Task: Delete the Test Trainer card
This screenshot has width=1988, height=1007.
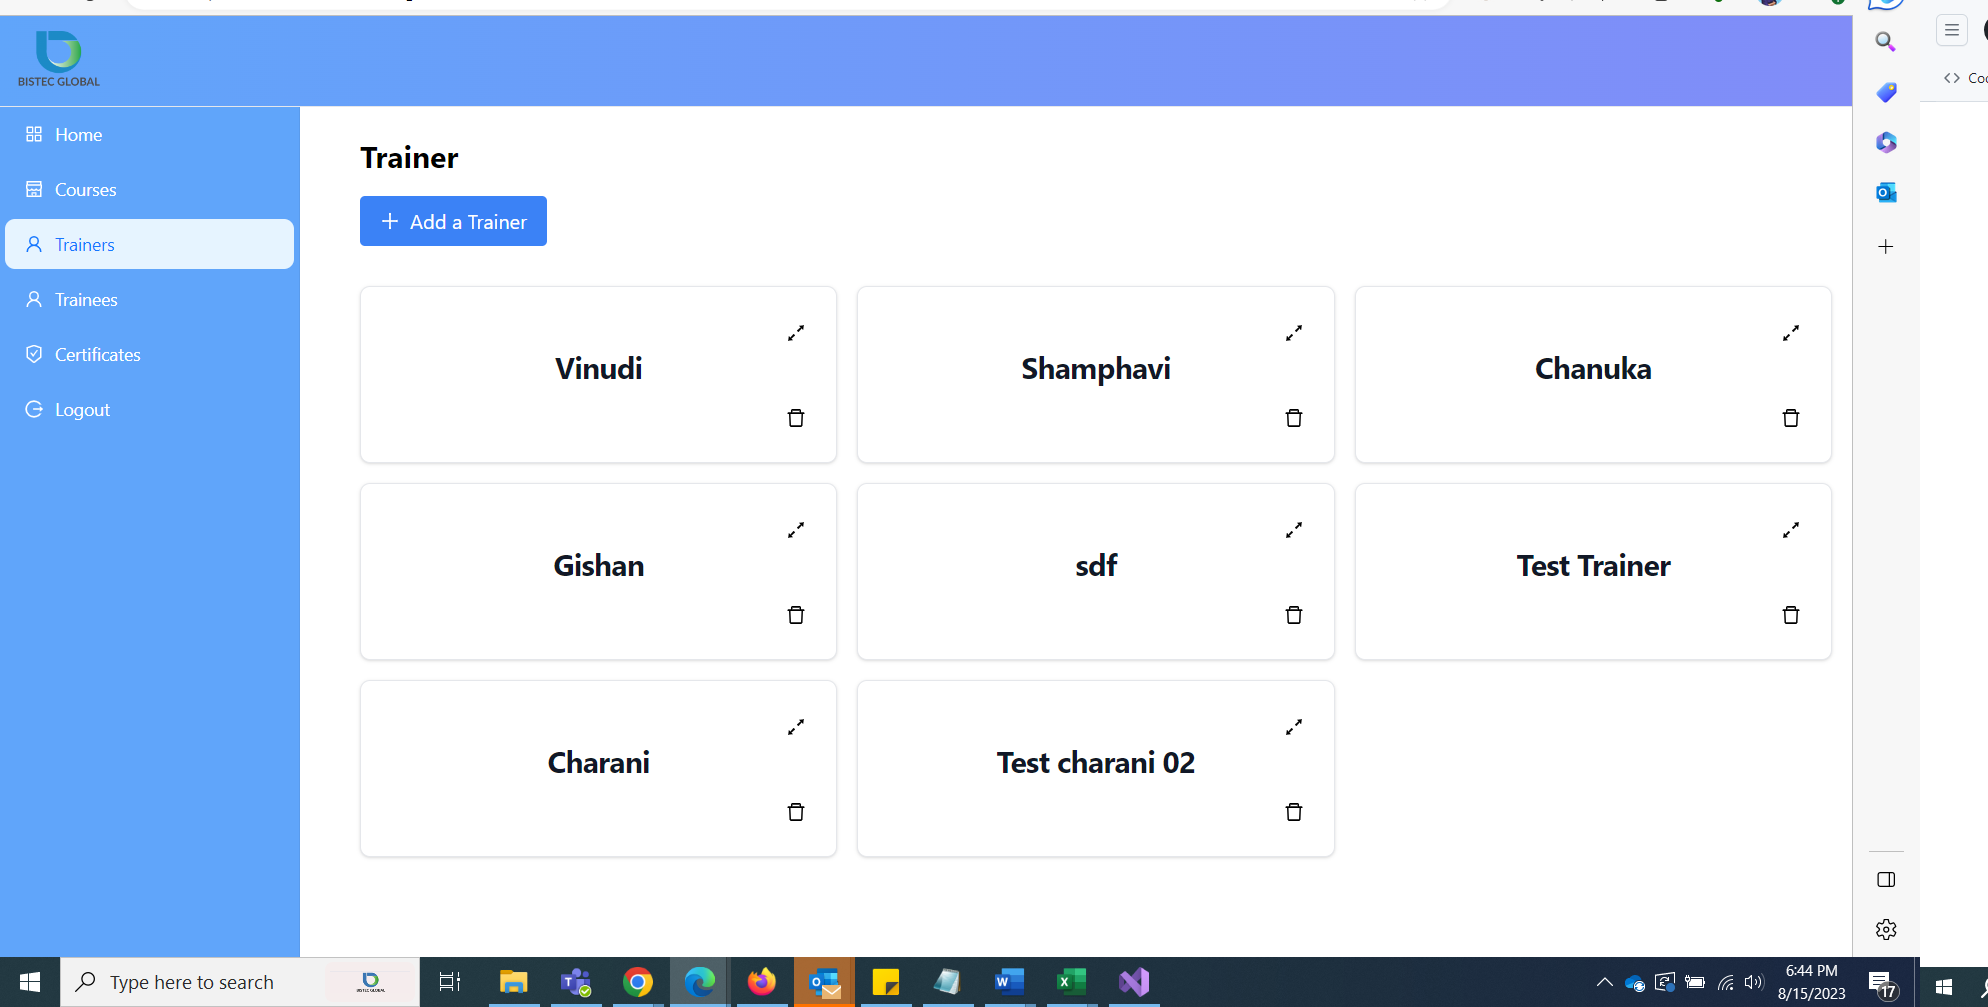Action: [1790, 615]
